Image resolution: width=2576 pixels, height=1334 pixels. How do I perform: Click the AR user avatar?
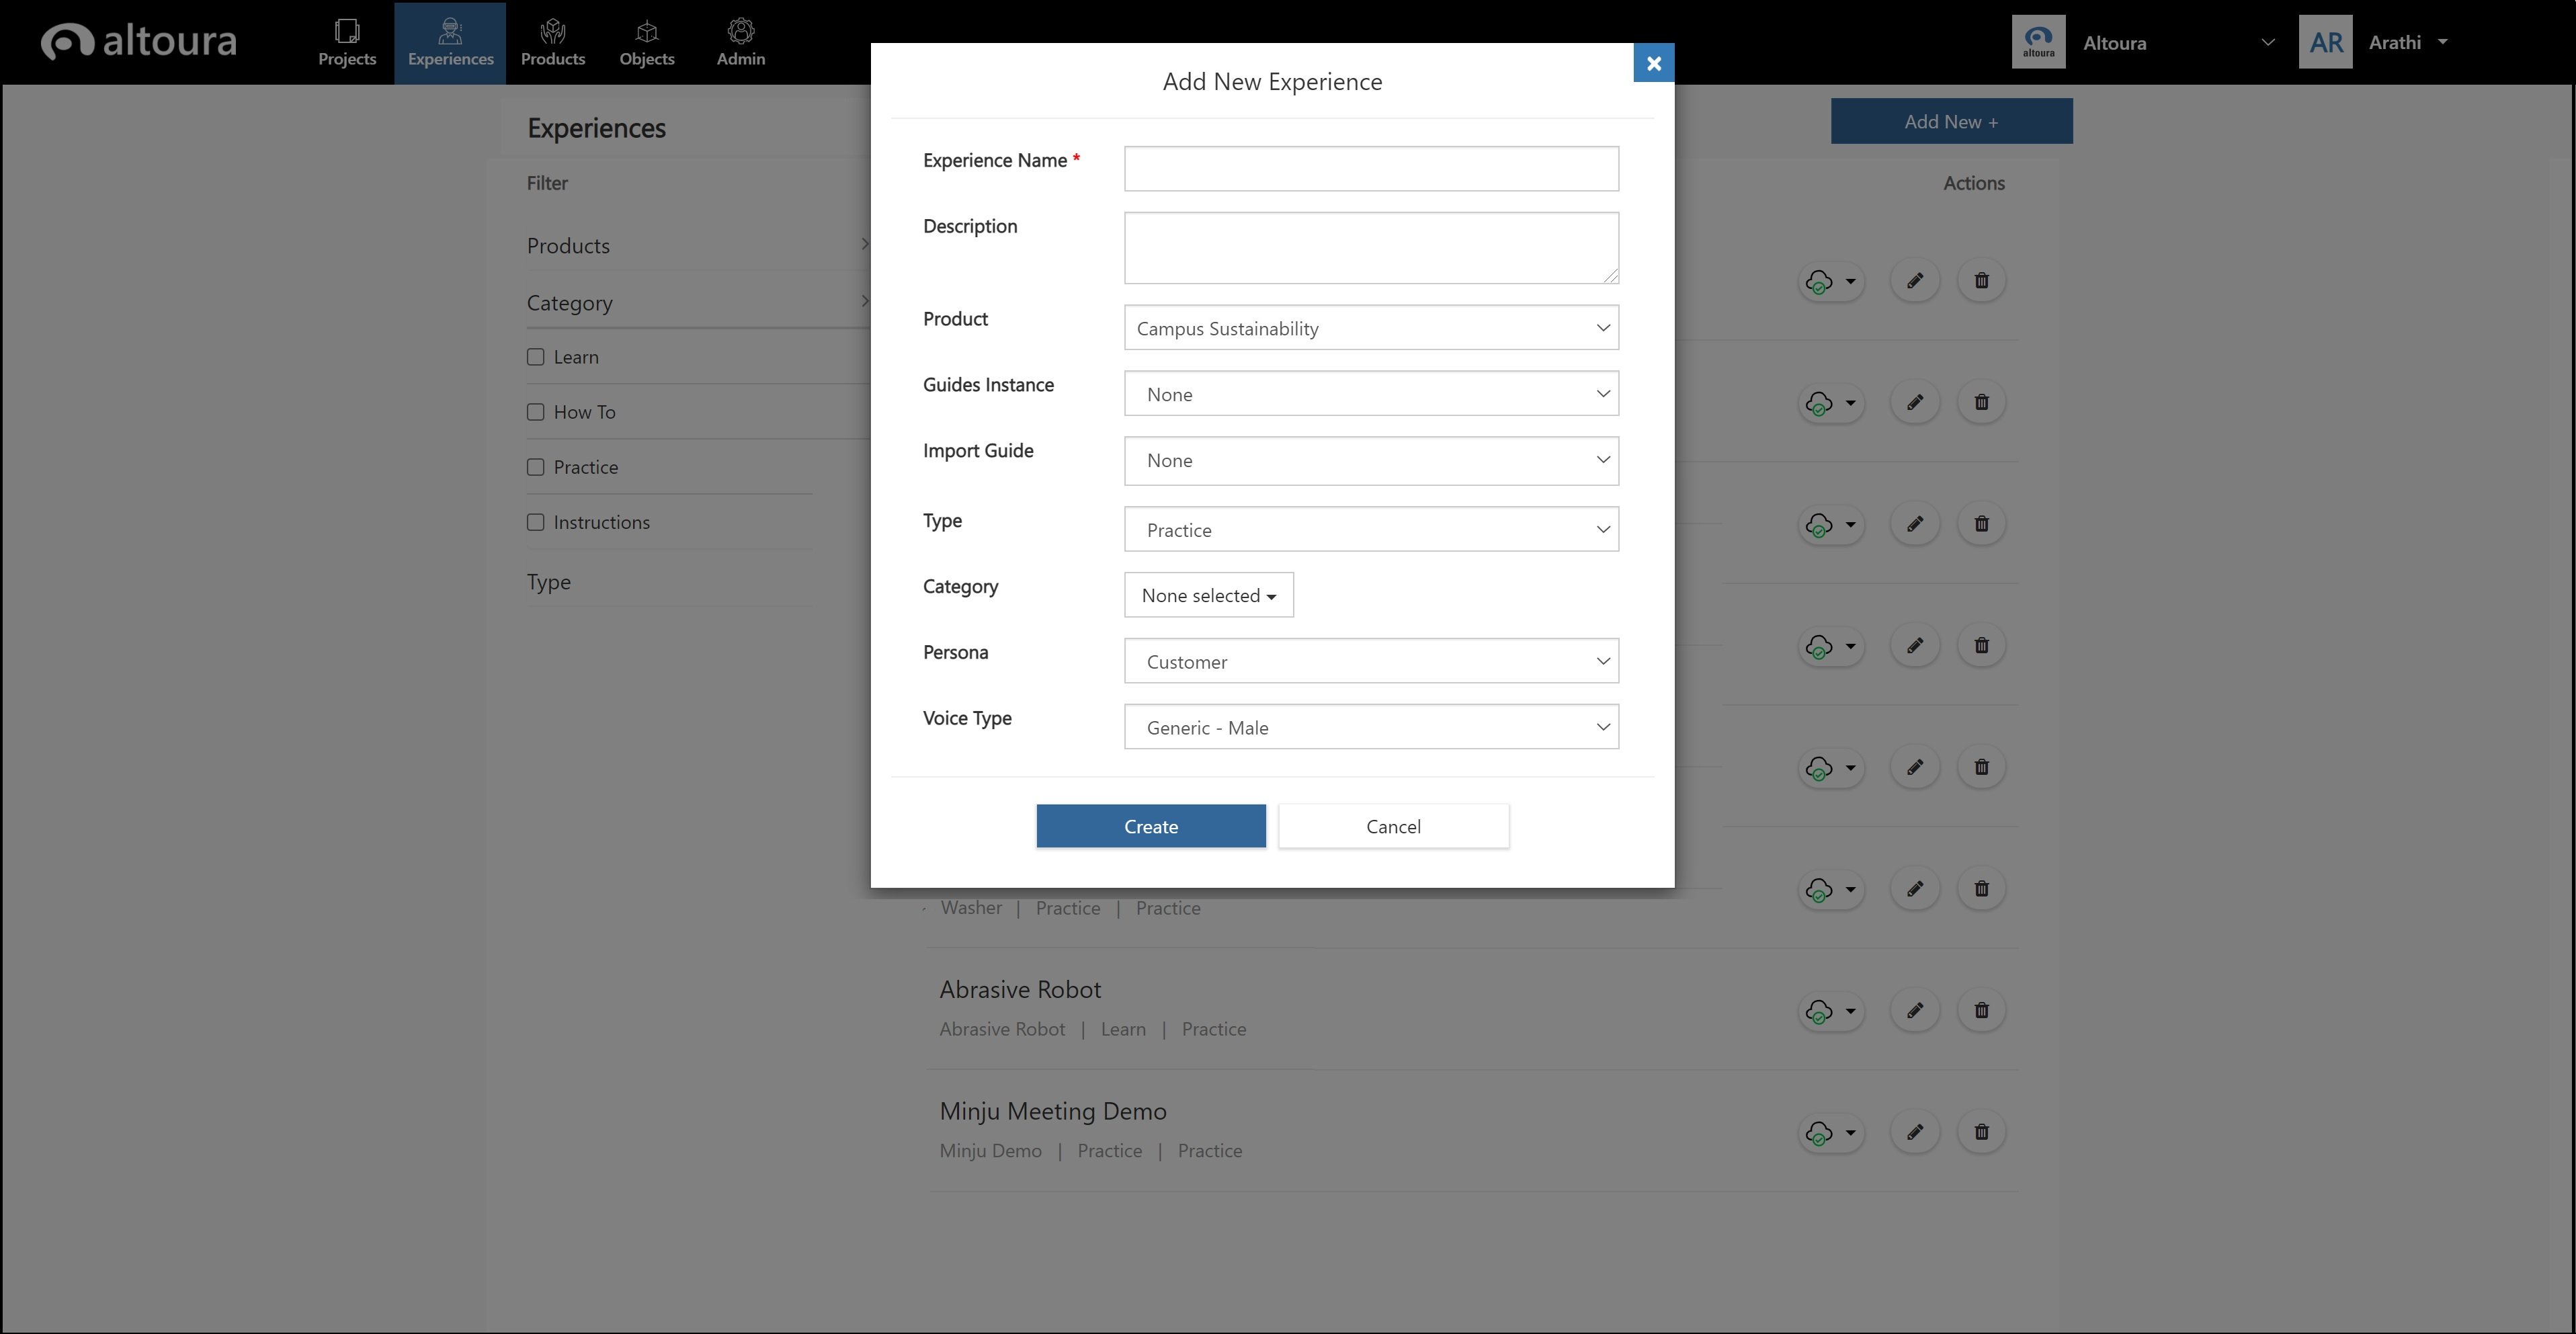(2325, 42)
